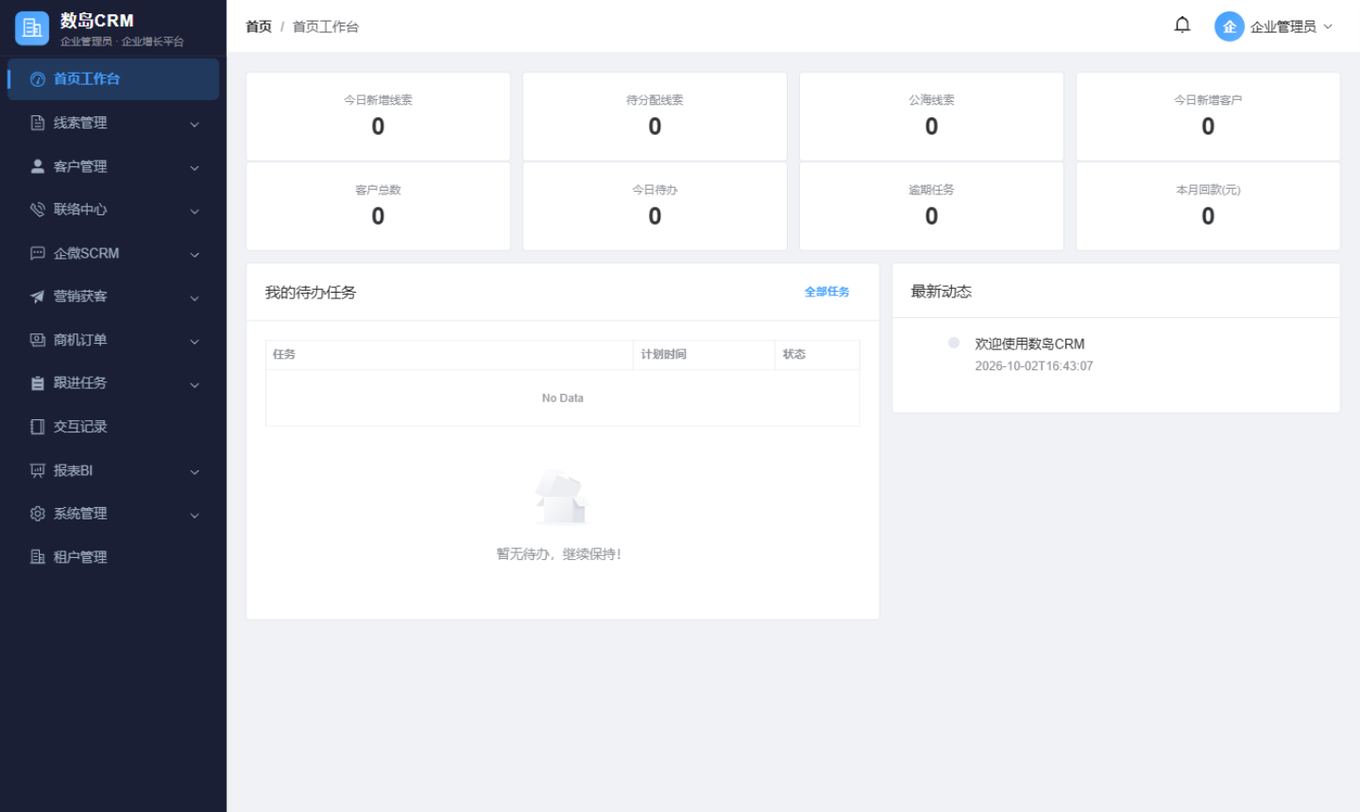Click the 首页 breadcrumb link
This screenshot has height=812, width=1360.
(259, 27)
